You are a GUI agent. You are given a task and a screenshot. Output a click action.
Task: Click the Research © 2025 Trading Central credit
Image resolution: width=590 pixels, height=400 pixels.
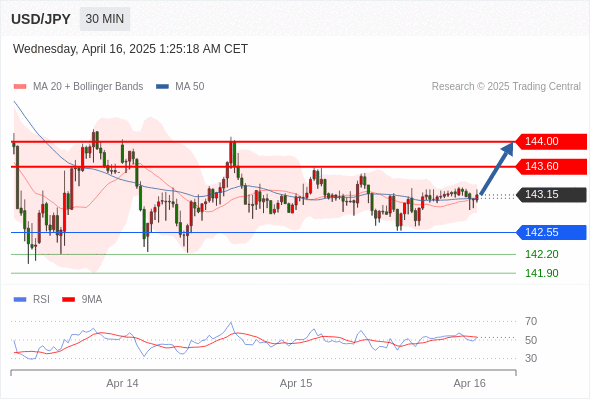[x=506, y=87]
